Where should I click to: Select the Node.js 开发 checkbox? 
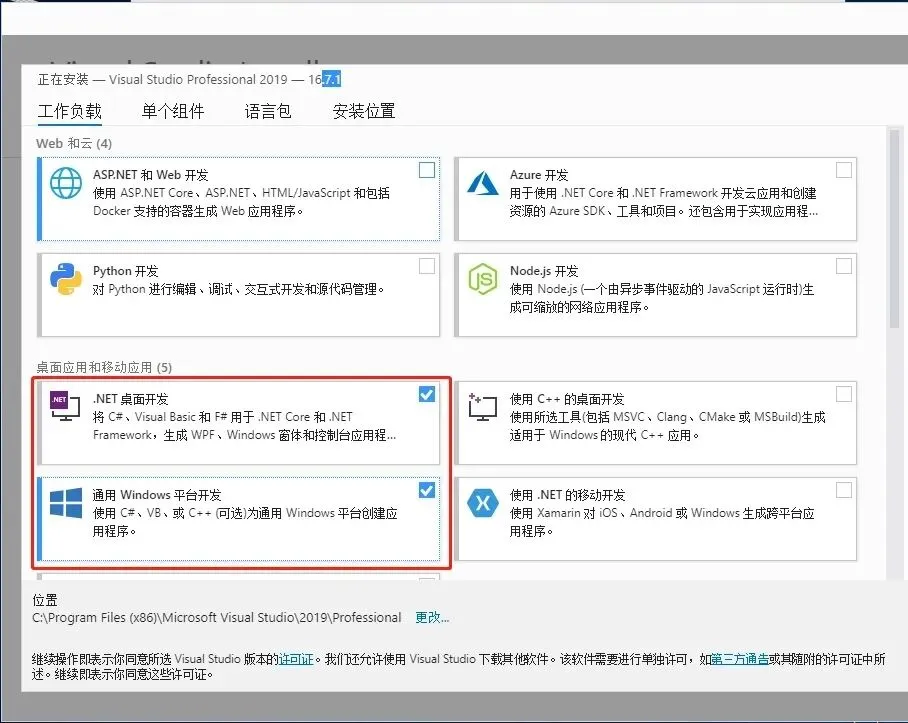click(844, 266)
